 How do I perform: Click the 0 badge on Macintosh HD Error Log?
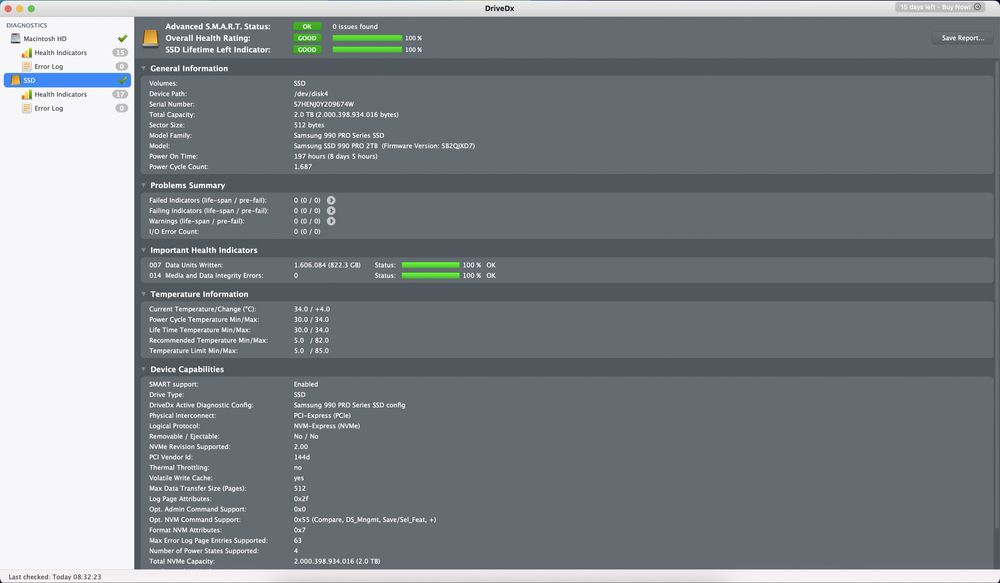click(x=121, y=66)
